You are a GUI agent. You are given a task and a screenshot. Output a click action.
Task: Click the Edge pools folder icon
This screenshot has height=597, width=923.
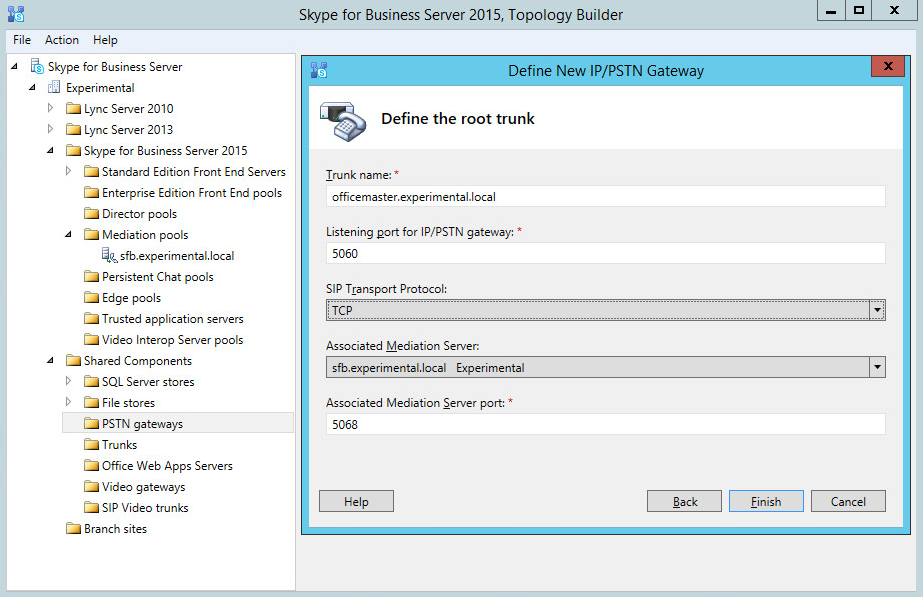91,298
